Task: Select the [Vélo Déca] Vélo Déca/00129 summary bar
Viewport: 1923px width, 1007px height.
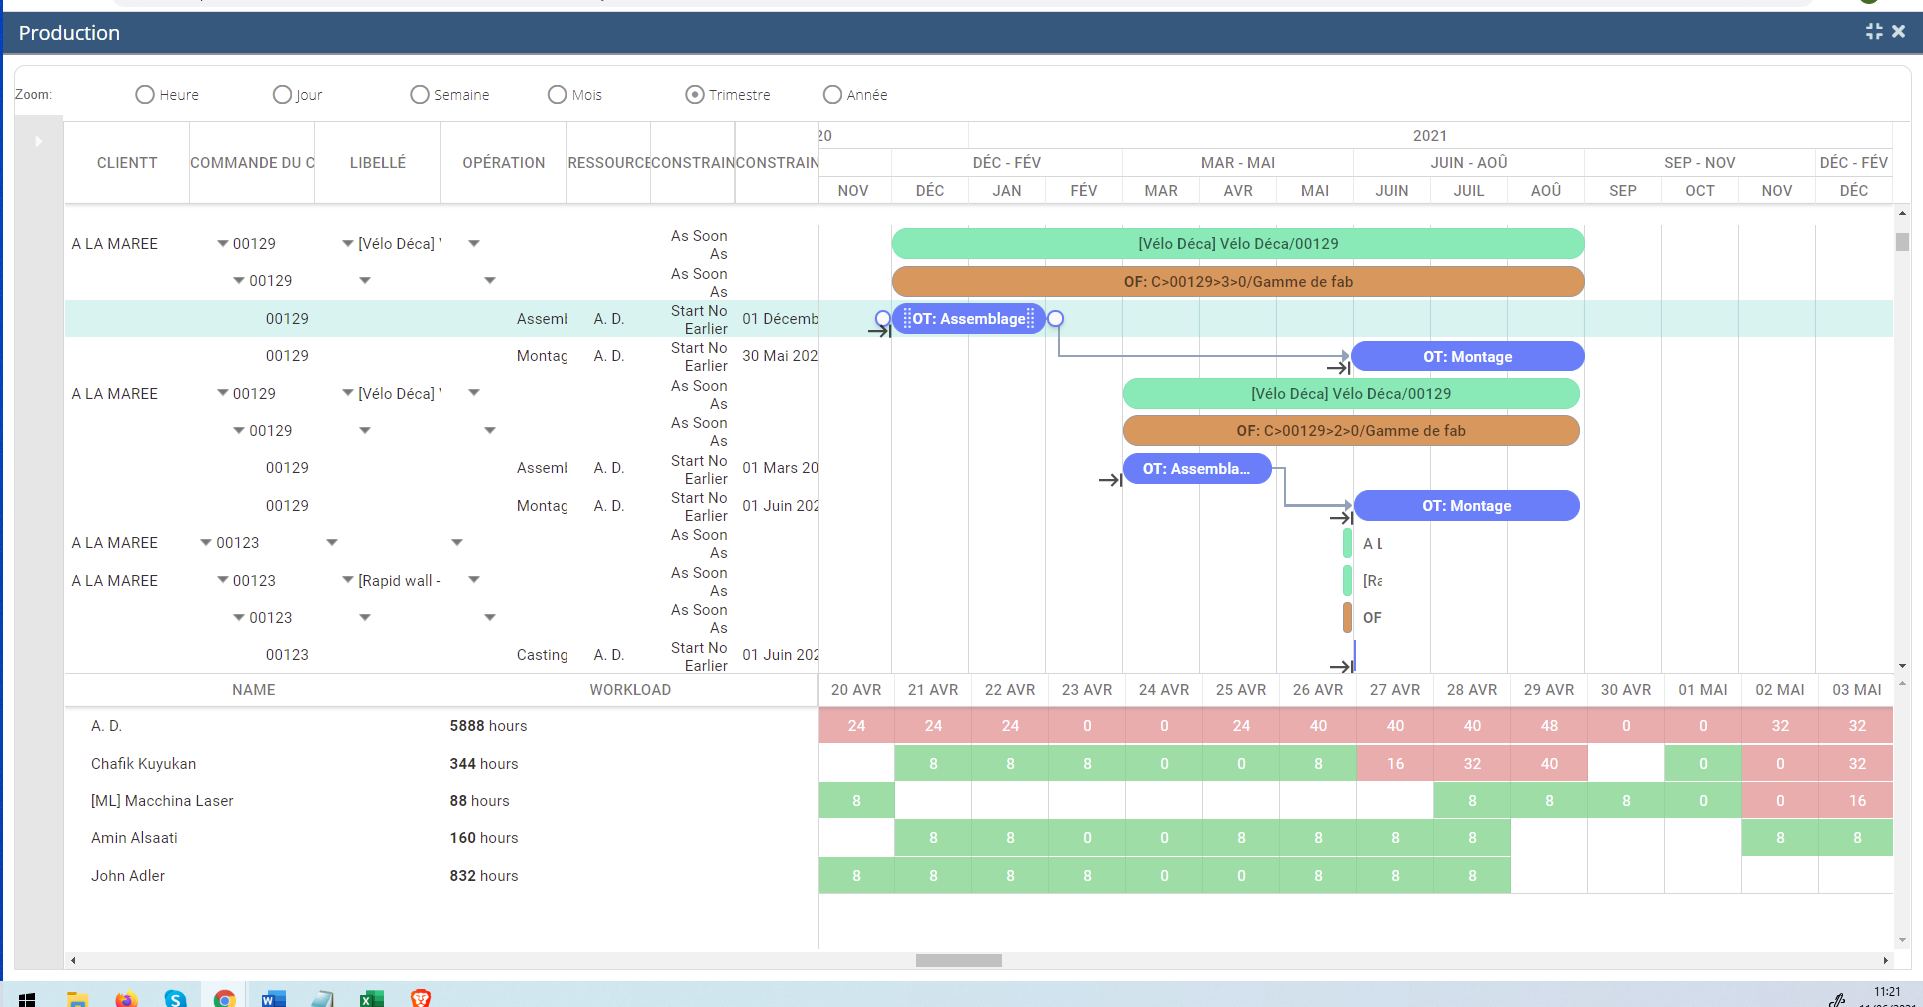Action: click(x=1237, y=243)
